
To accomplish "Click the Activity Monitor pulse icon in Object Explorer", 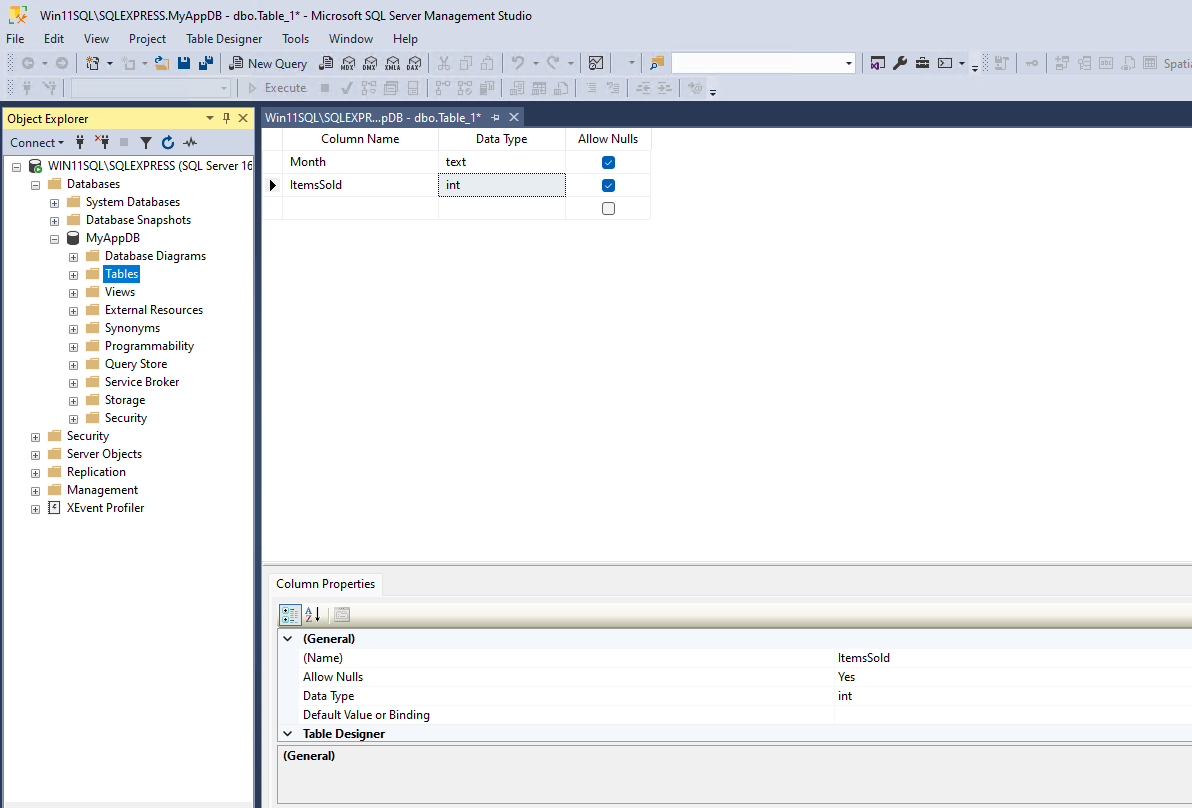I will click(190, 142).
